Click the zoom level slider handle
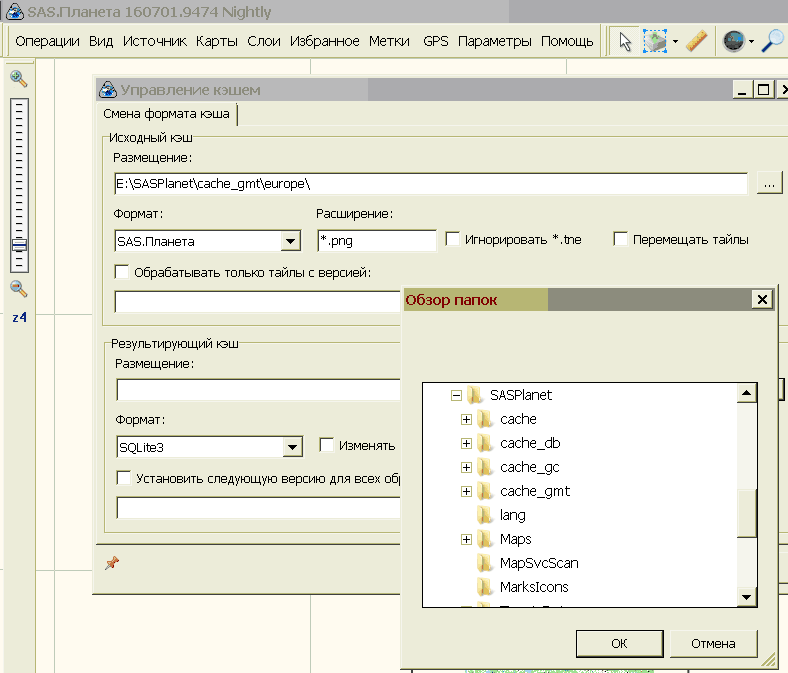Screen dimensions: 788x673 (19, 245)
